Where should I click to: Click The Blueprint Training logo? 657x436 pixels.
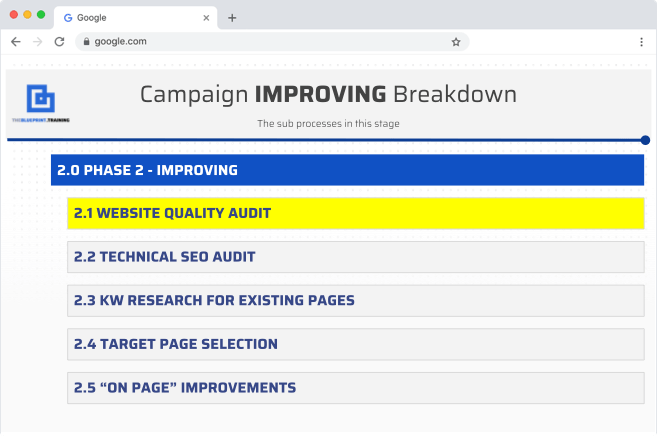(x=41, y=102)
